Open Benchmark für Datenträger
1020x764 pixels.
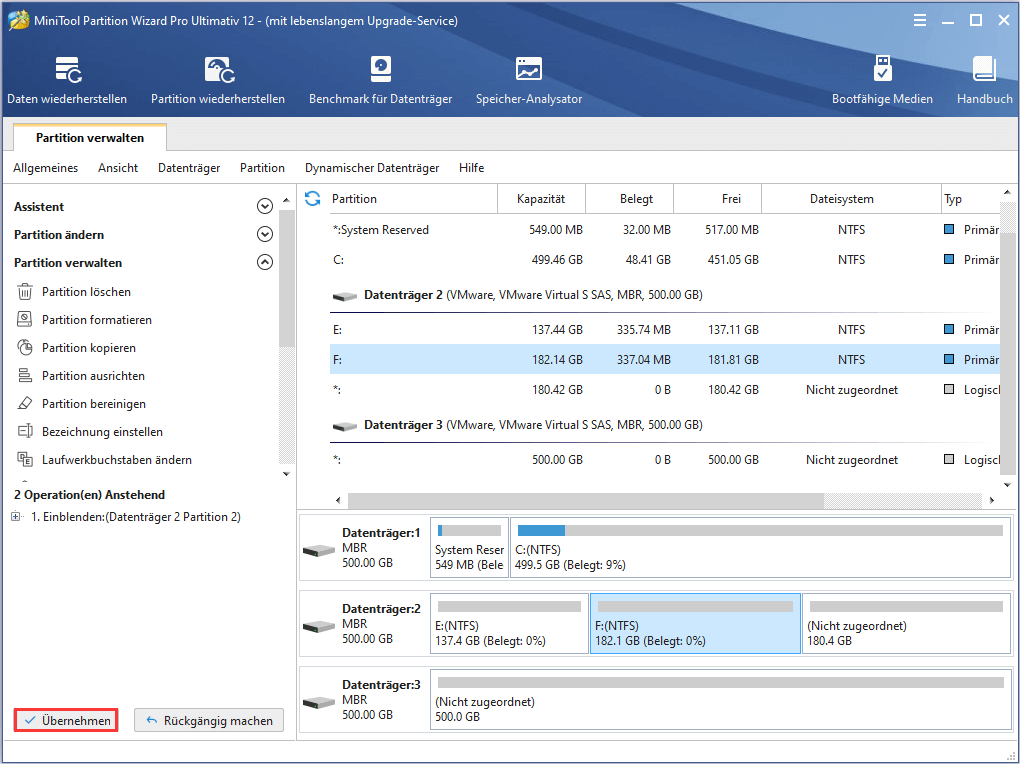(381, 80)
